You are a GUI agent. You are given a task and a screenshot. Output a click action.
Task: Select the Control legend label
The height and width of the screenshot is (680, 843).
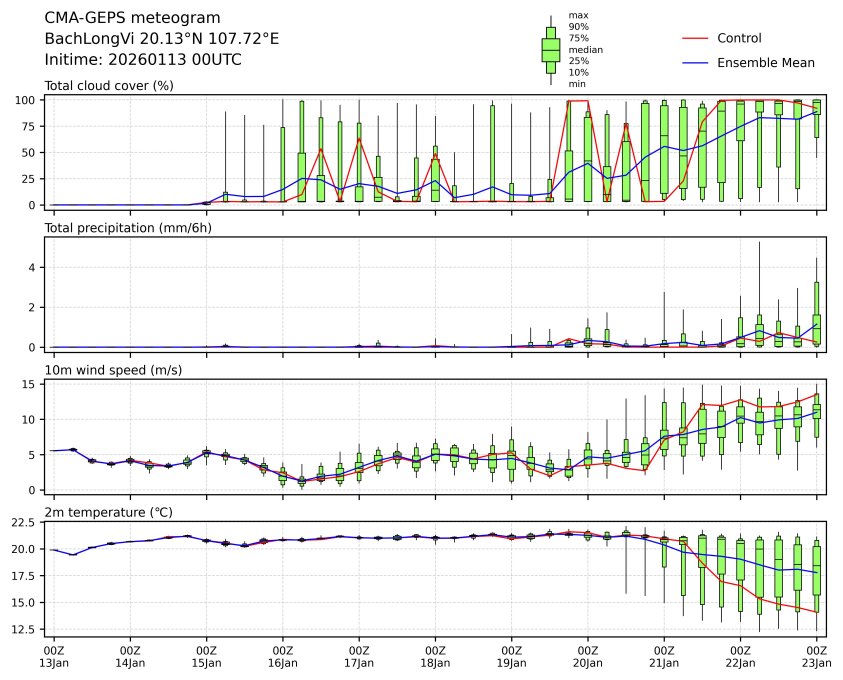pos(739,38)
